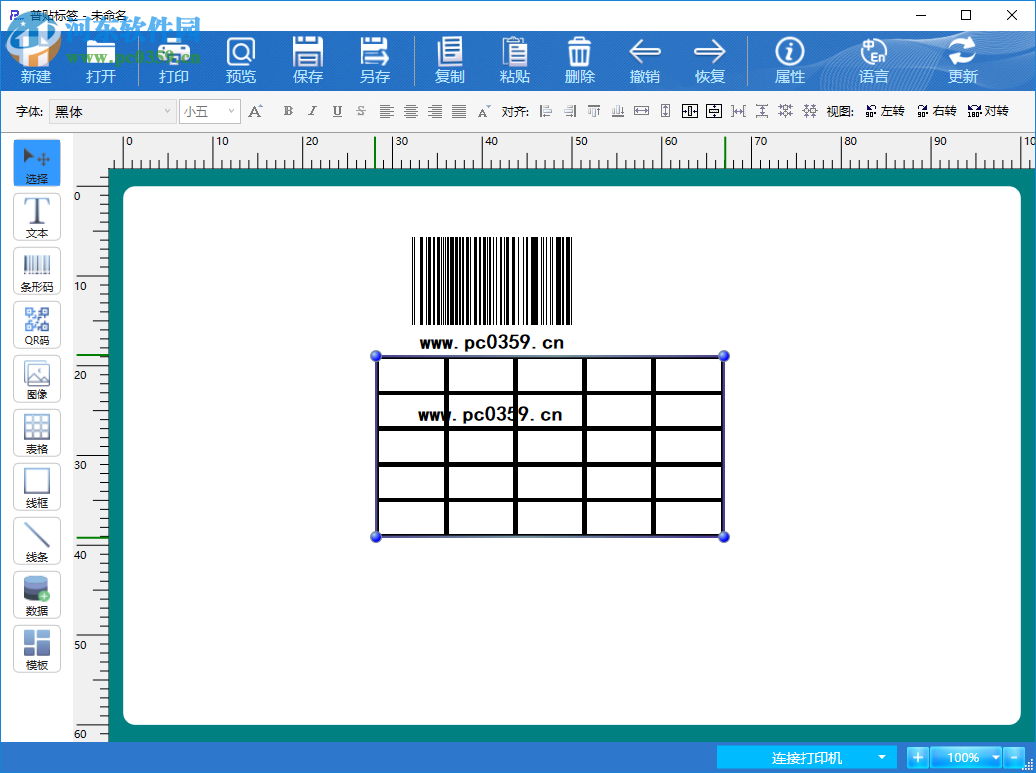1036x773 pixels.
Task: Open 属性 properties
Action: (790, 60)
